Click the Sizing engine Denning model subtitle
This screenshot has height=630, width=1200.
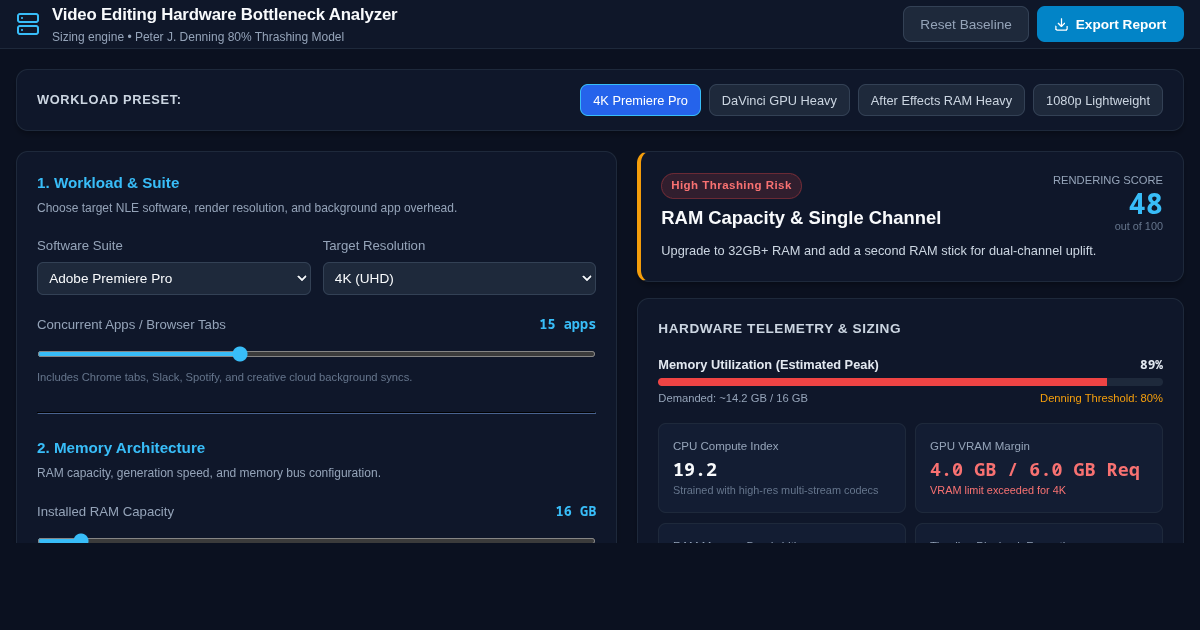[198, 37]
